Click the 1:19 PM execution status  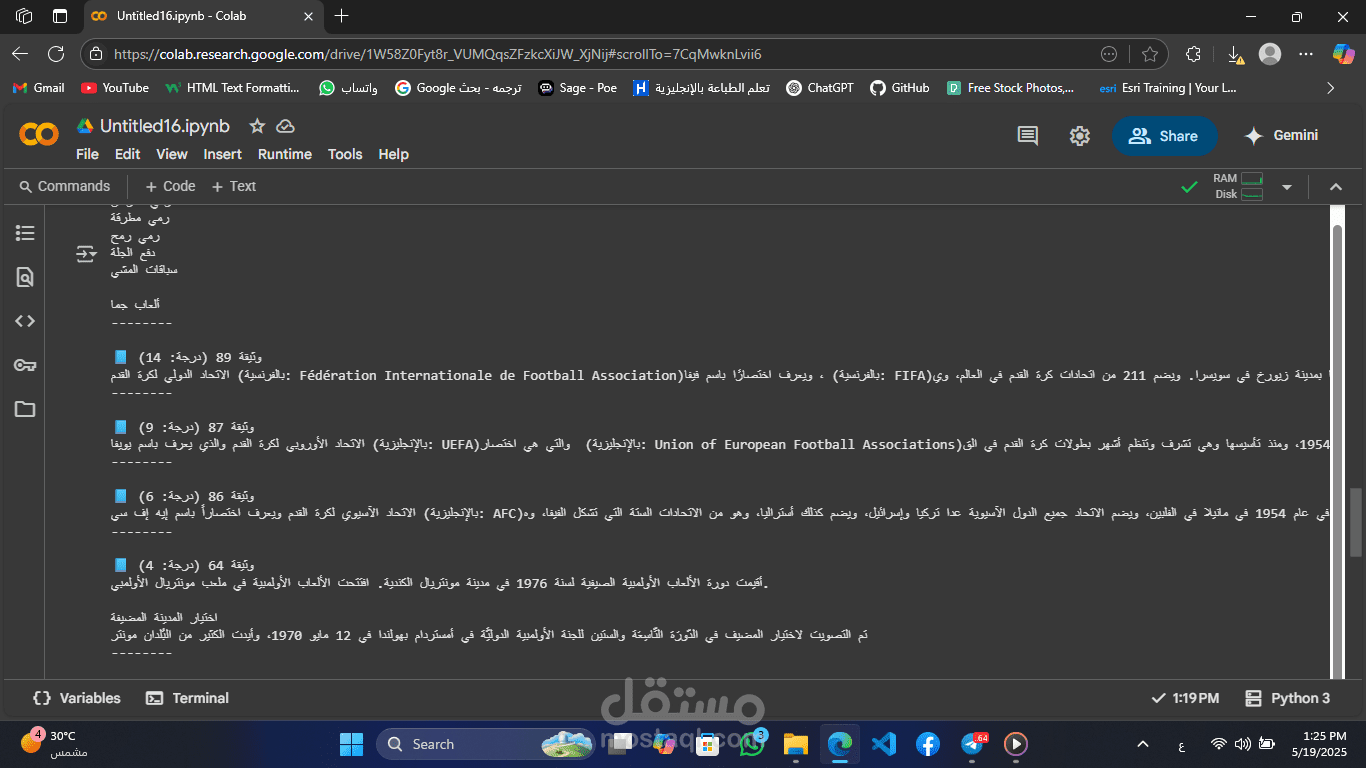pos(1185,698)
